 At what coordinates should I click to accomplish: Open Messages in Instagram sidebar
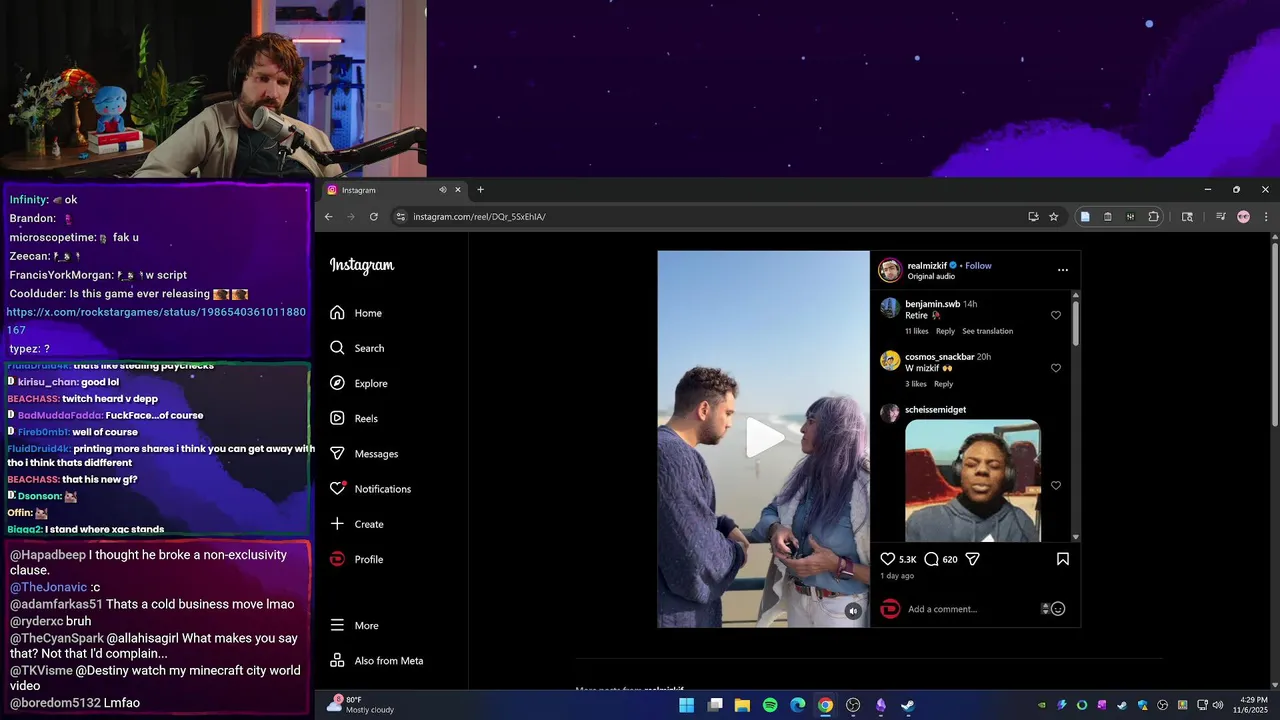(x=363, y=454)
